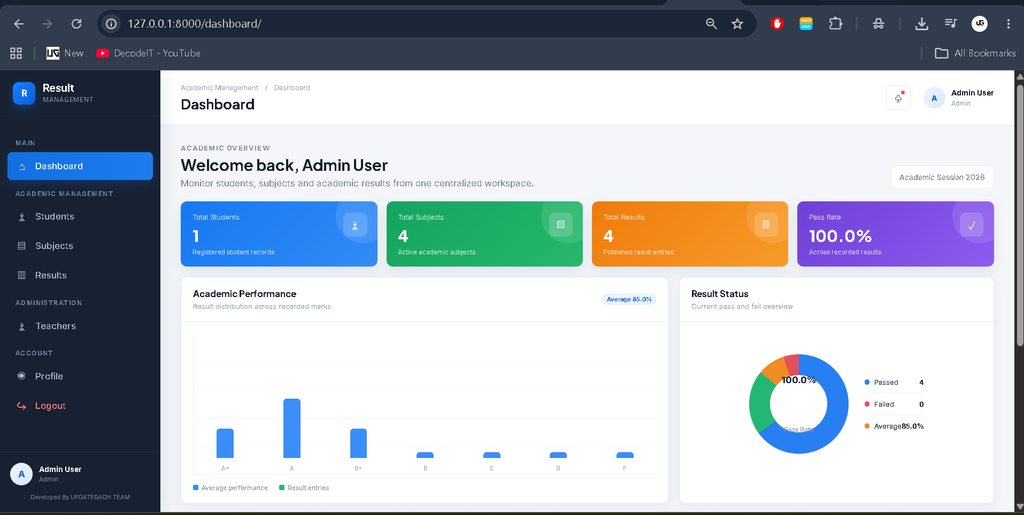Click the A+ bar in the chart

tap(225, 443)
